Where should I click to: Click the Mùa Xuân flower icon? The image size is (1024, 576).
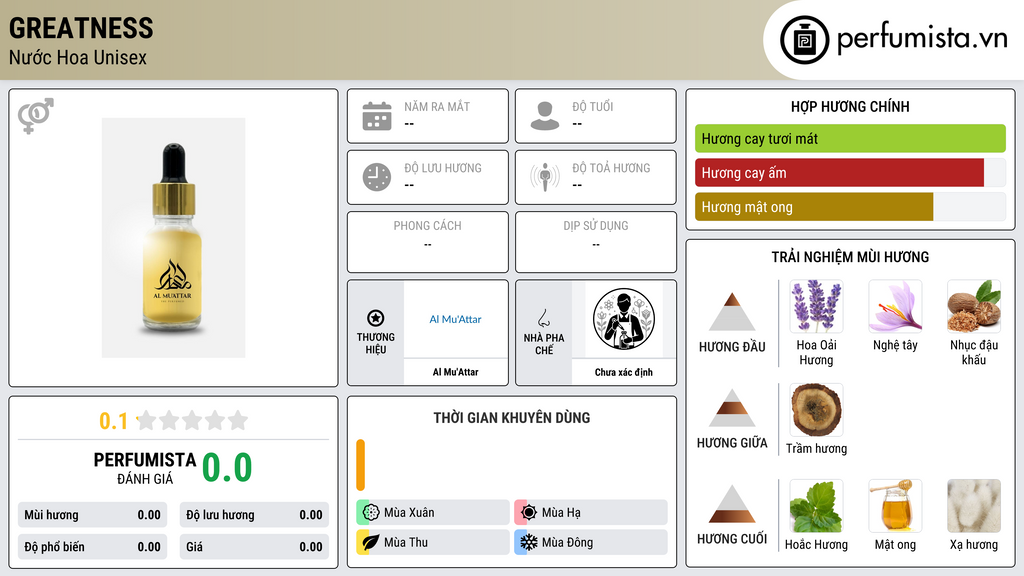point(371,513)
